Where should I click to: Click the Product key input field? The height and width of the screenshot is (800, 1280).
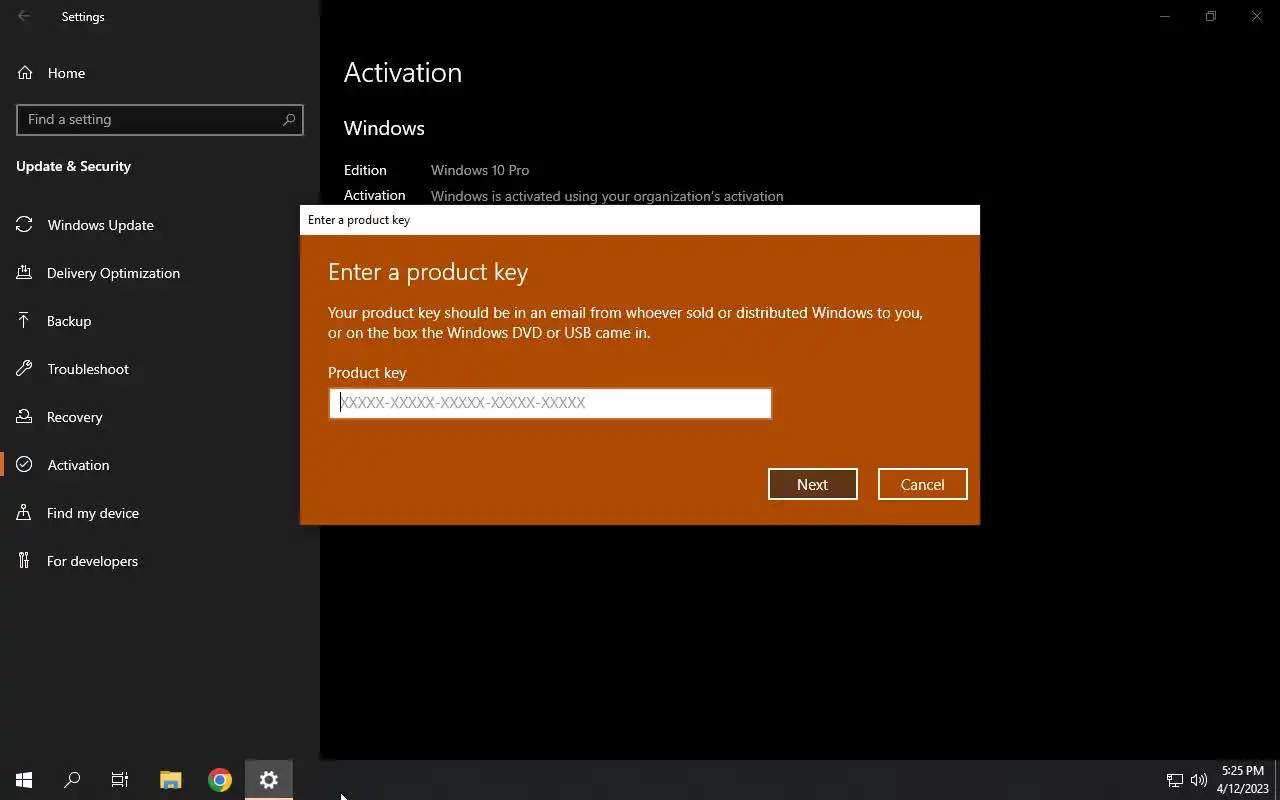tap(550, 403)
